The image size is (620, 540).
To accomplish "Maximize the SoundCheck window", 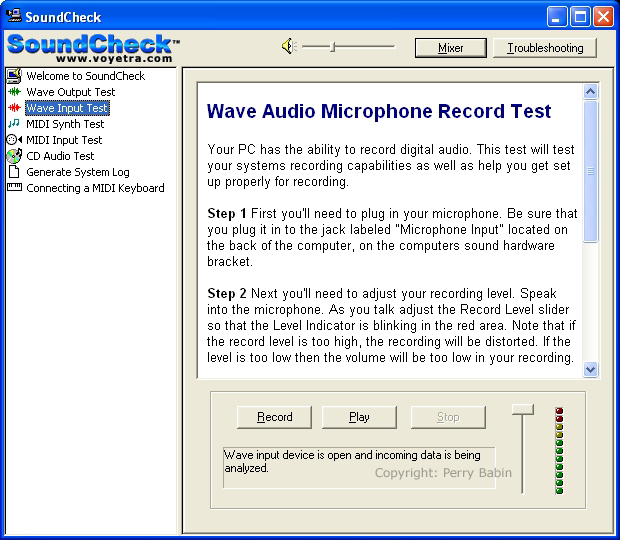I will pyautogui.click(x=580, y=17).
